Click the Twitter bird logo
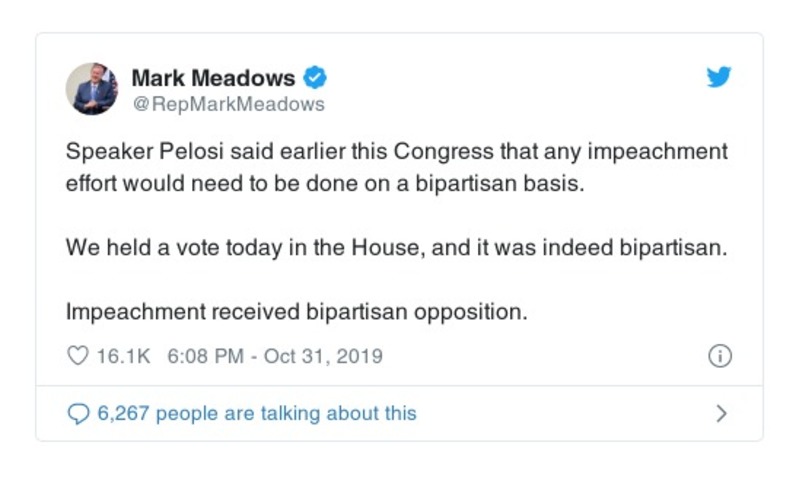The image size is (799, 490). [x=719, y=77]
